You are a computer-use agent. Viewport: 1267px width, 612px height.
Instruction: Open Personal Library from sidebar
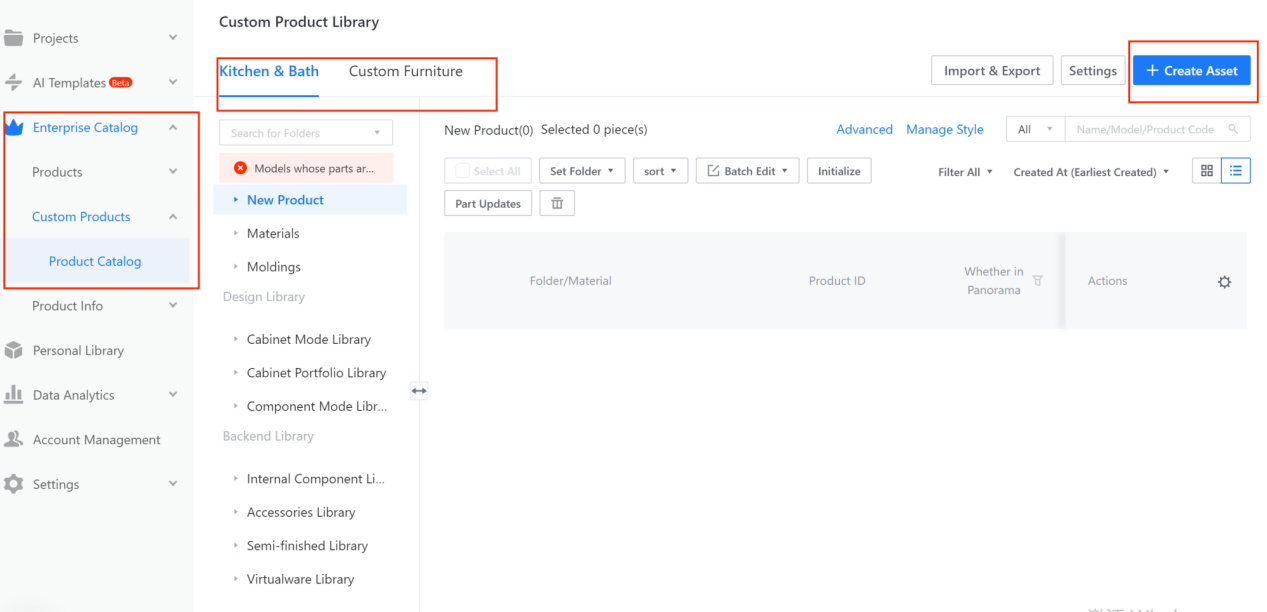click(78, 351)
